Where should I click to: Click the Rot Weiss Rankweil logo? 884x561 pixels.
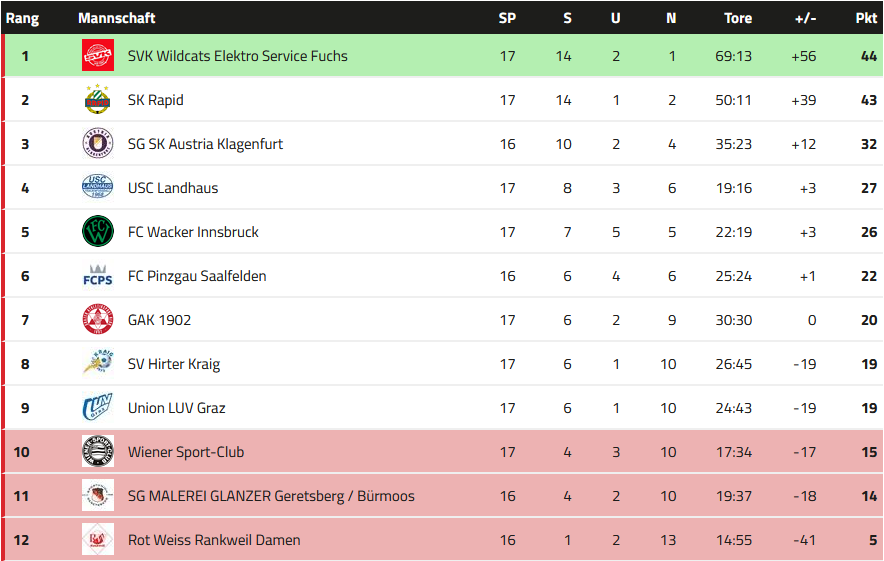(x=98, y=540)
